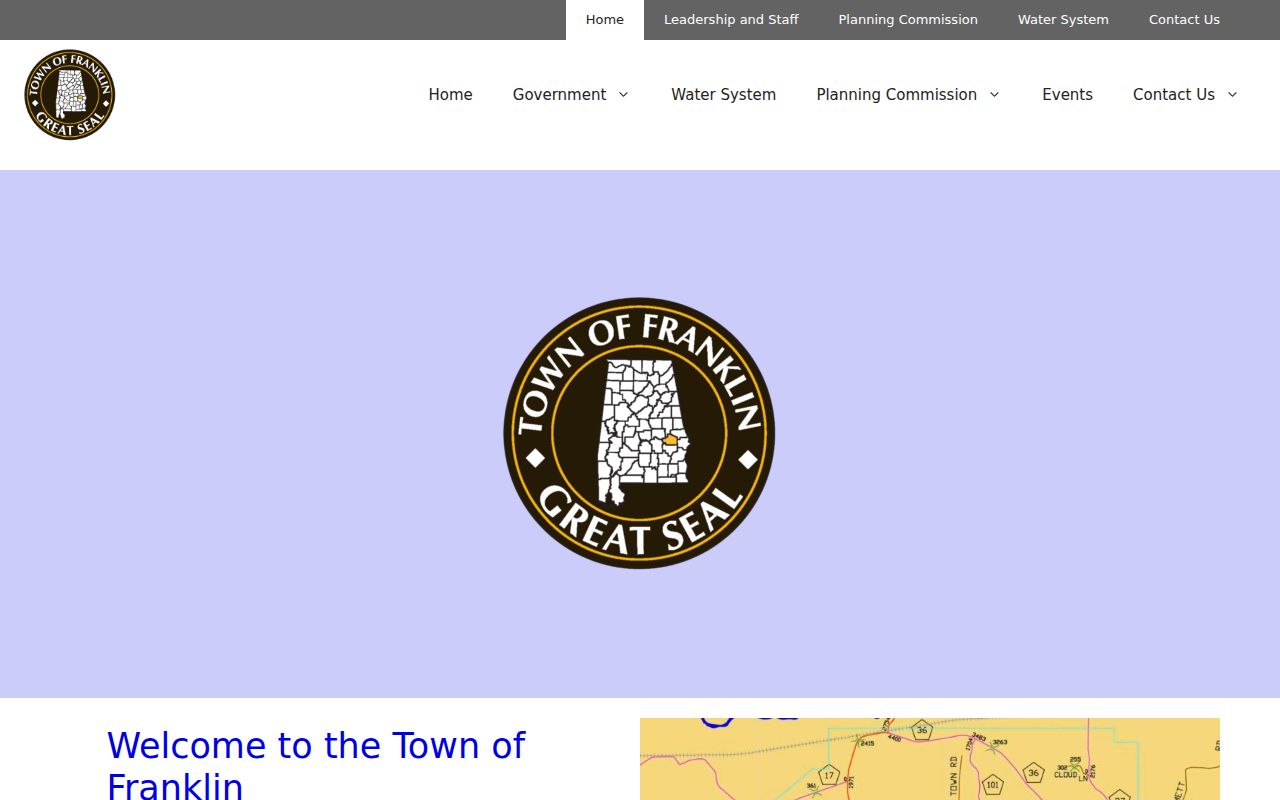Go to Water System in main navigation

coord(723,94)
